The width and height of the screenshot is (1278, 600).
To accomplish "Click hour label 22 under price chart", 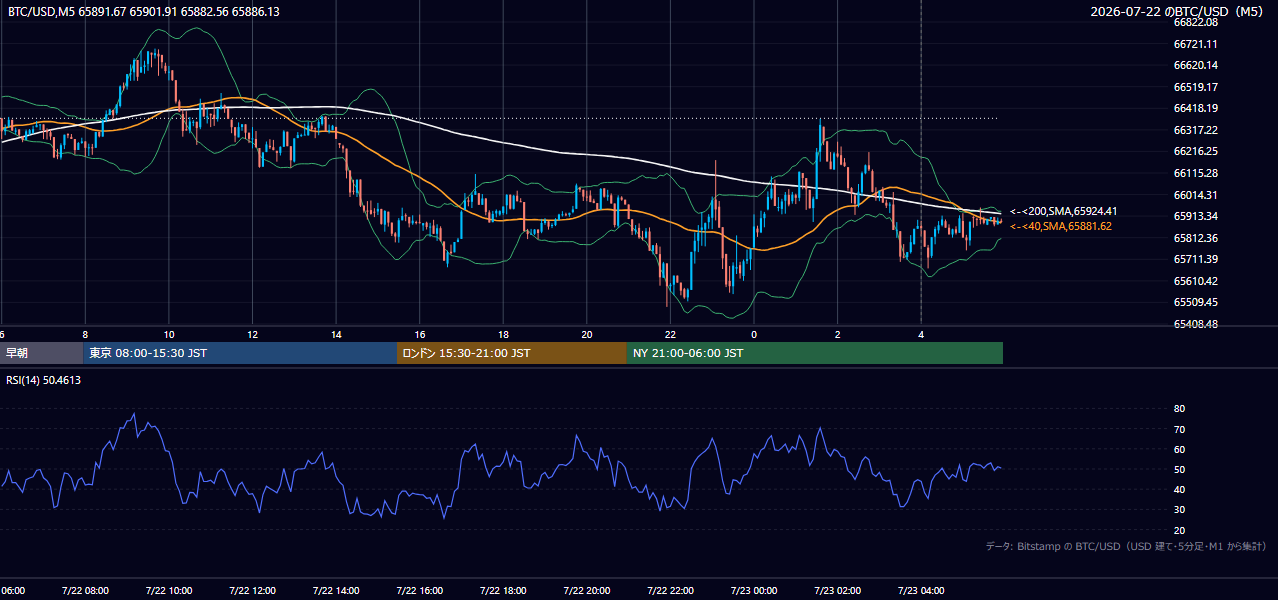I will 670,335.
